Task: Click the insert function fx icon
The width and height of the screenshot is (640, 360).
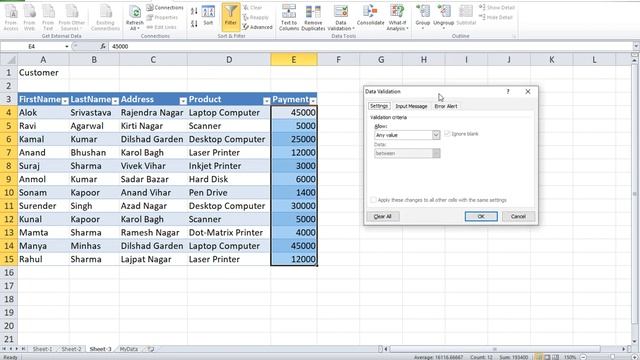Action: coord(102,46)
